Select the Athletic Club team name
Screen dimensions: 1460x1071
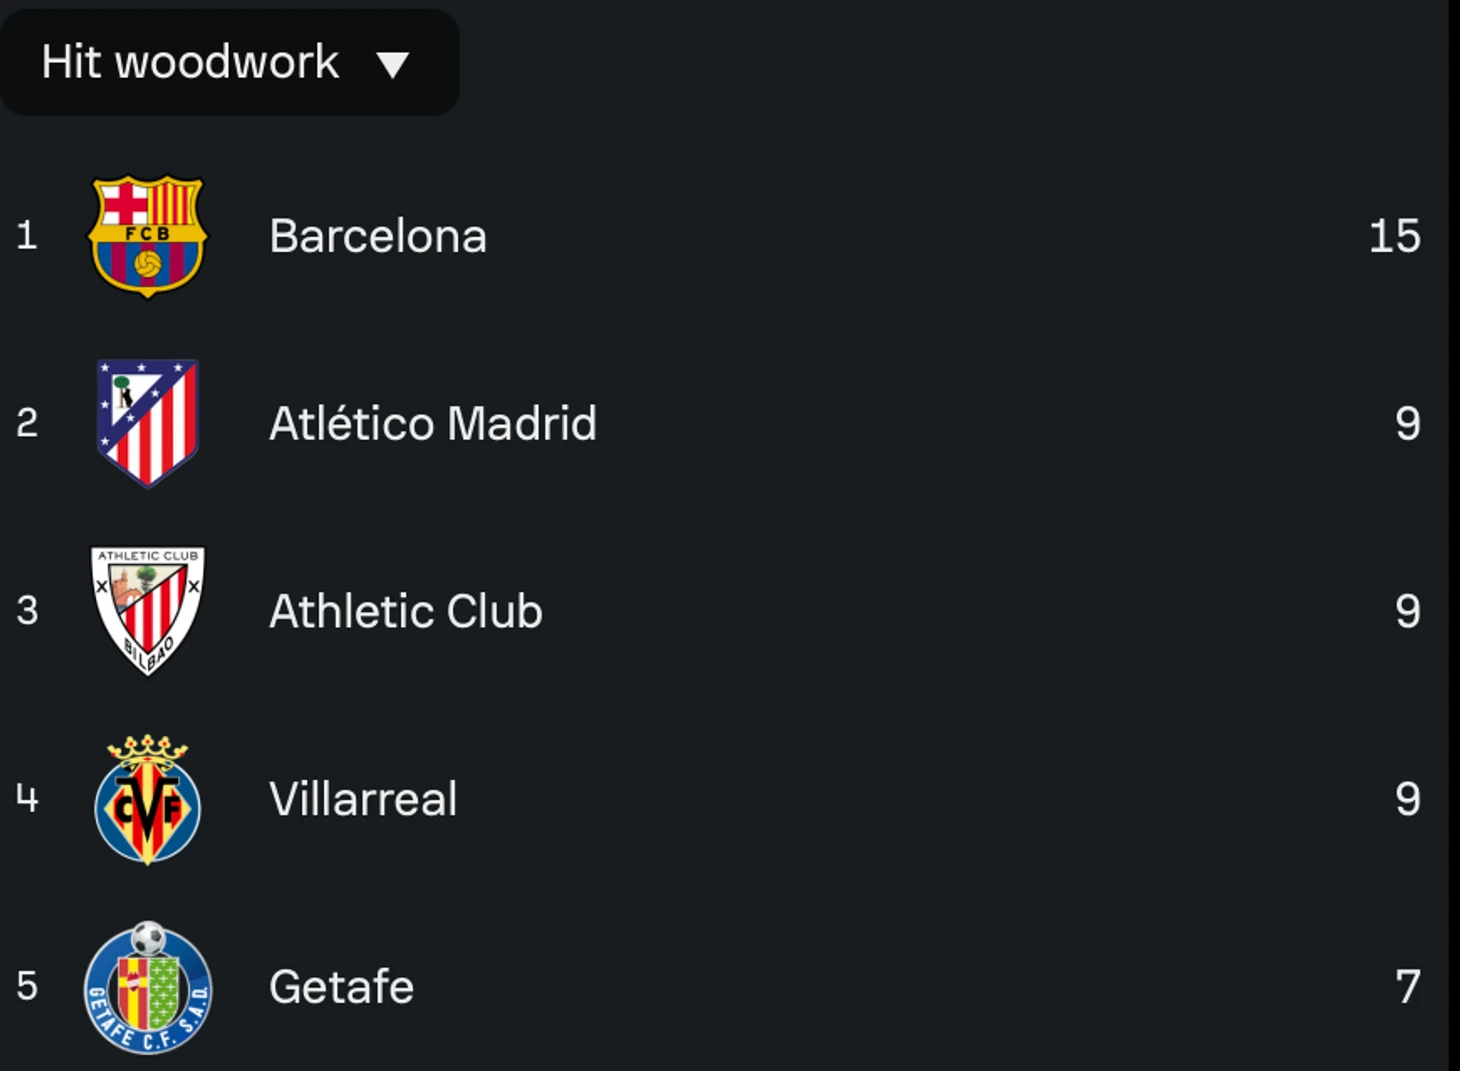406,612
